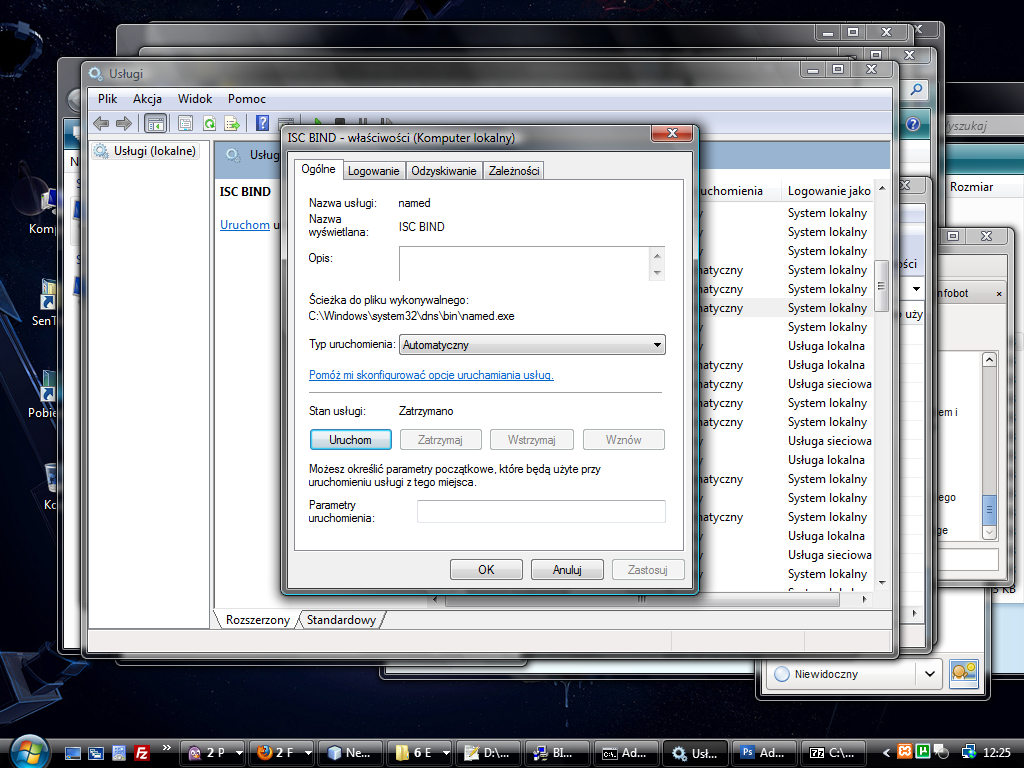Click the blue Help icon in toolbar
Screen dimensions: 1024x768
264,123
